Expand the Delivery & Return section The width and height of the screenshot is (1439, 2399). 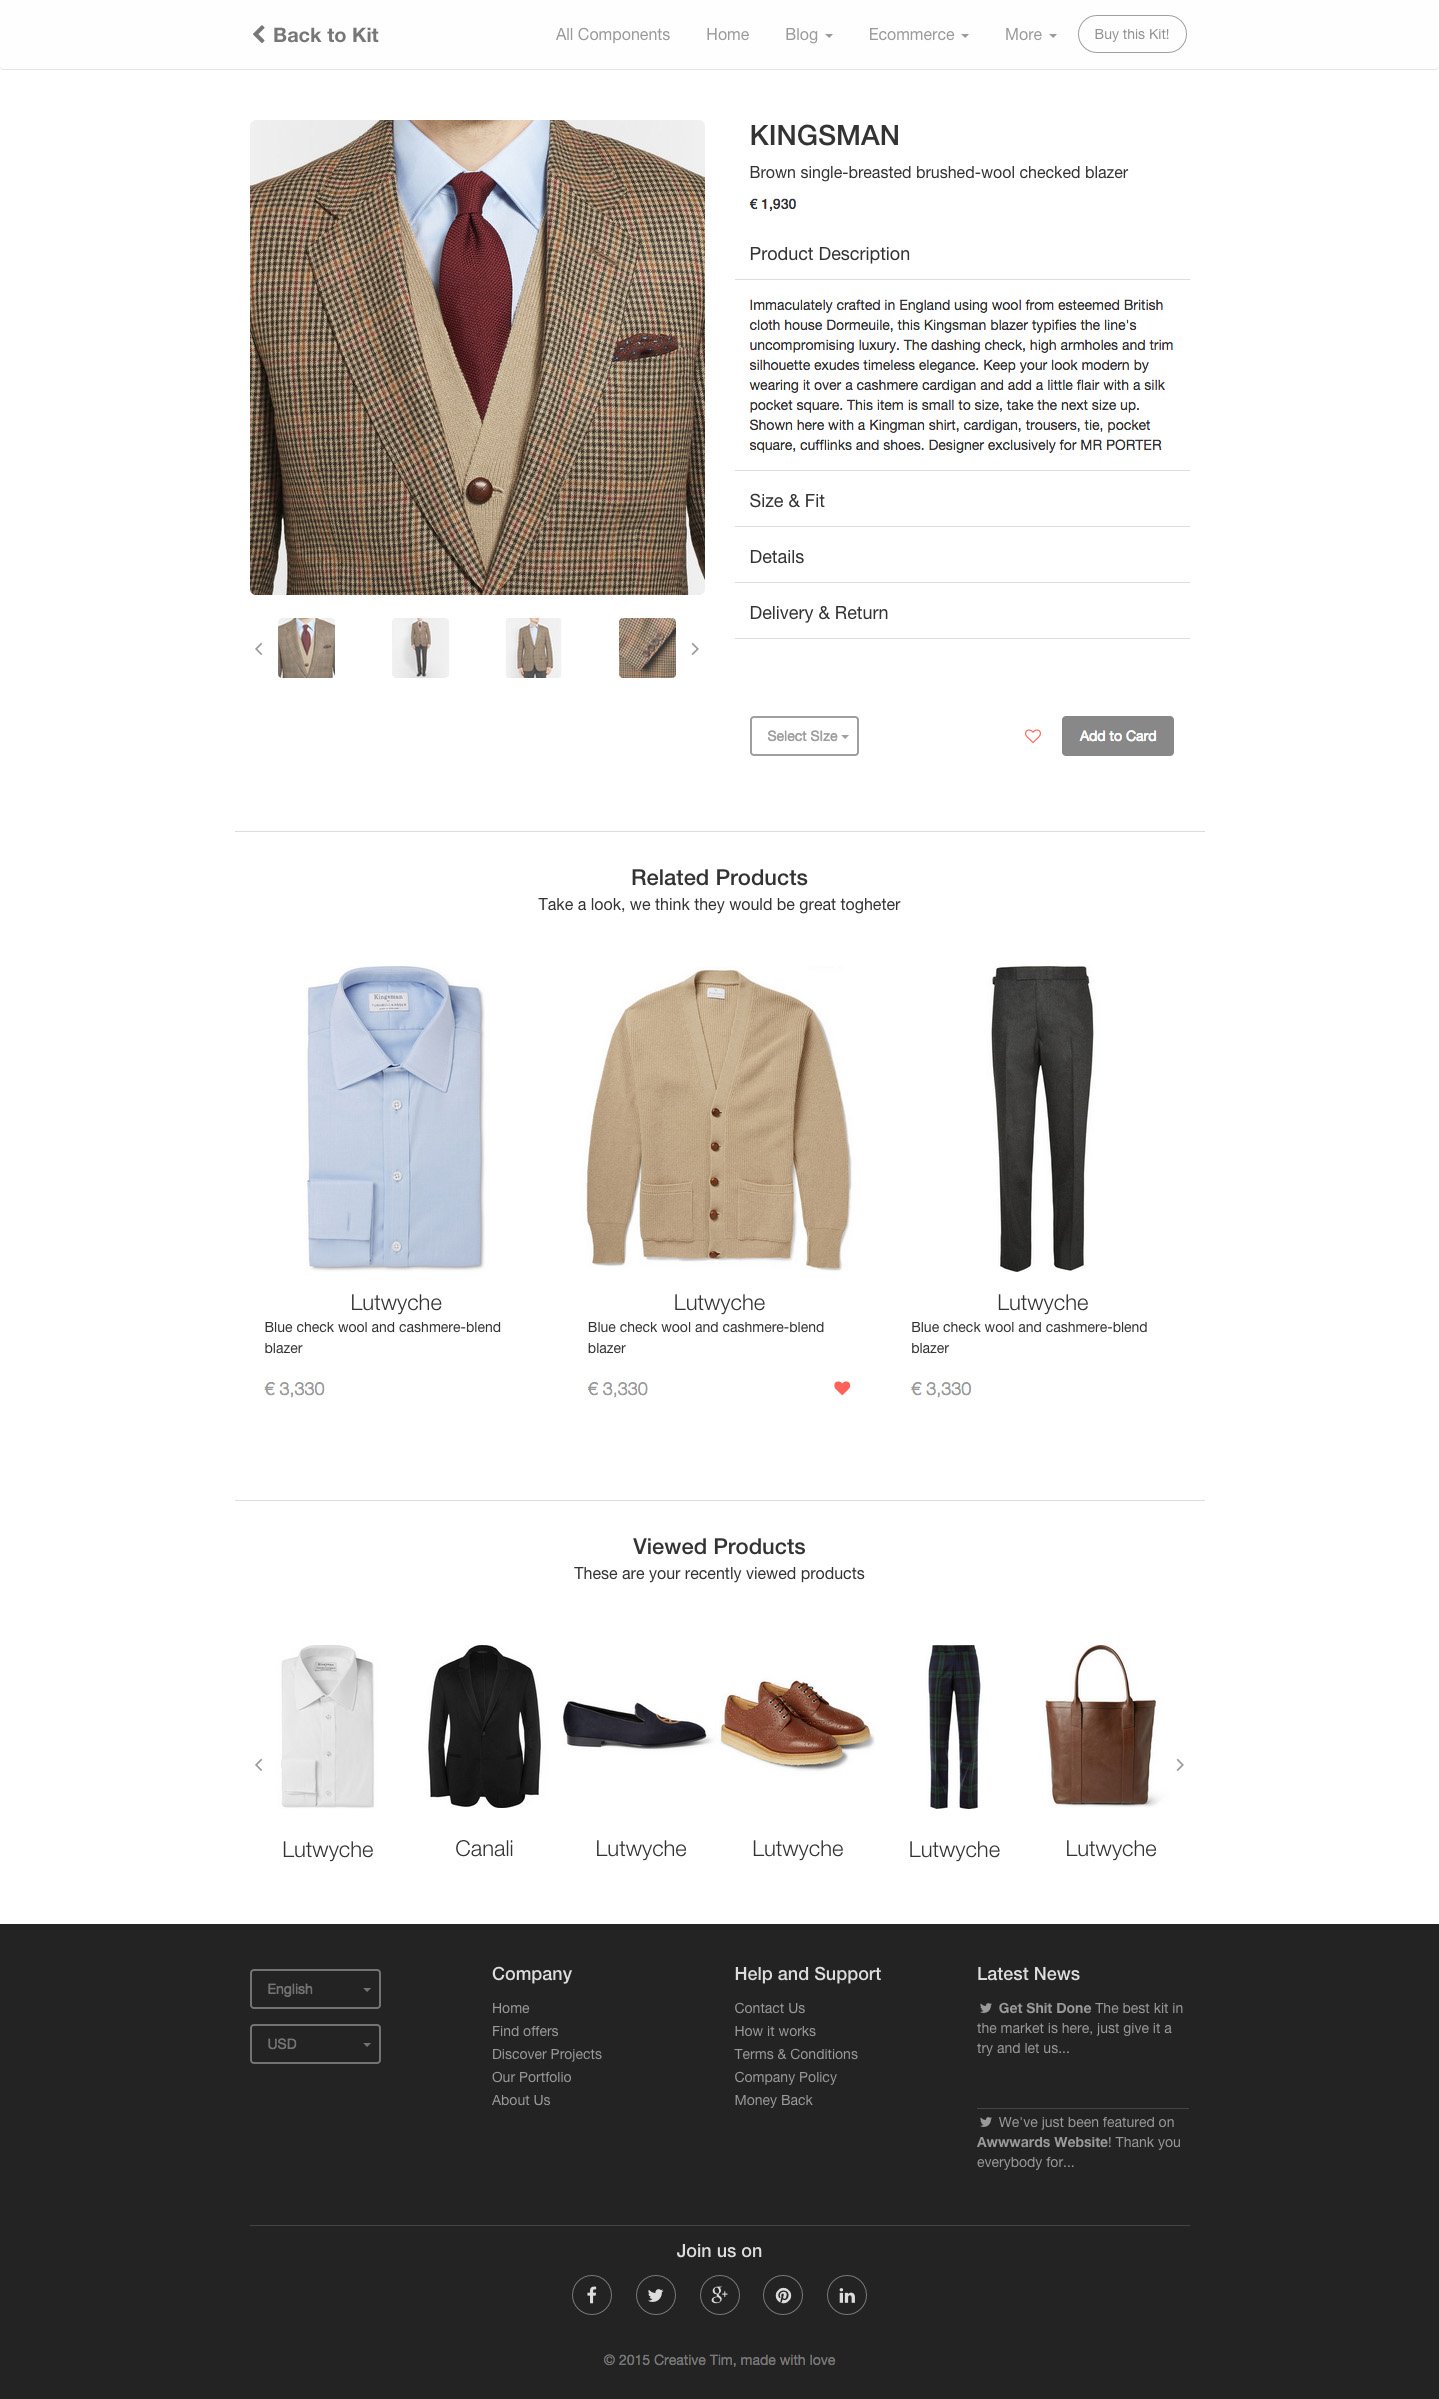coord(962,613)
